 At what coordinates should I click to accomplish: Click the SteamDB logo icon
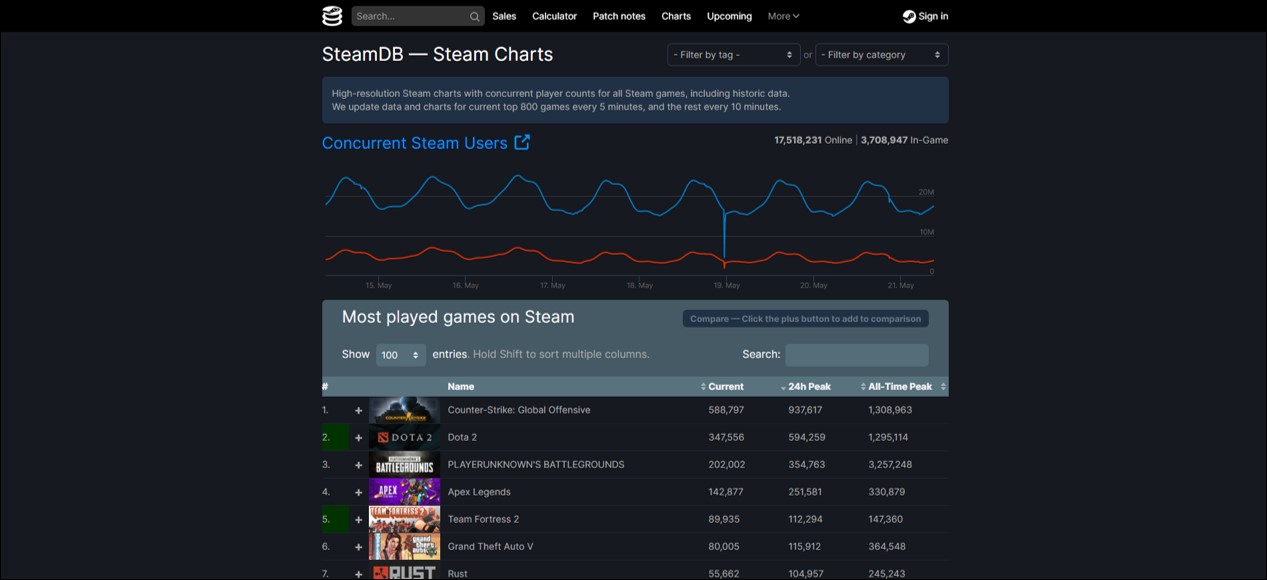332,16
